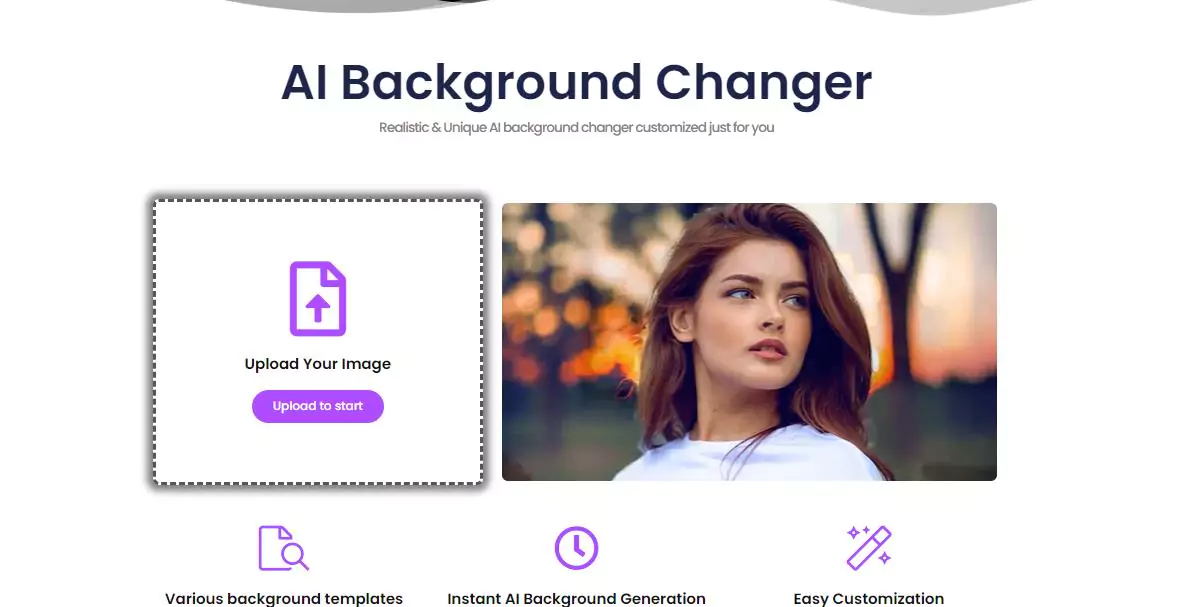This screenshot has height=607, width=1189.
Task: Click the Realistic & Unique subtitle text
Action: point(576,127)
